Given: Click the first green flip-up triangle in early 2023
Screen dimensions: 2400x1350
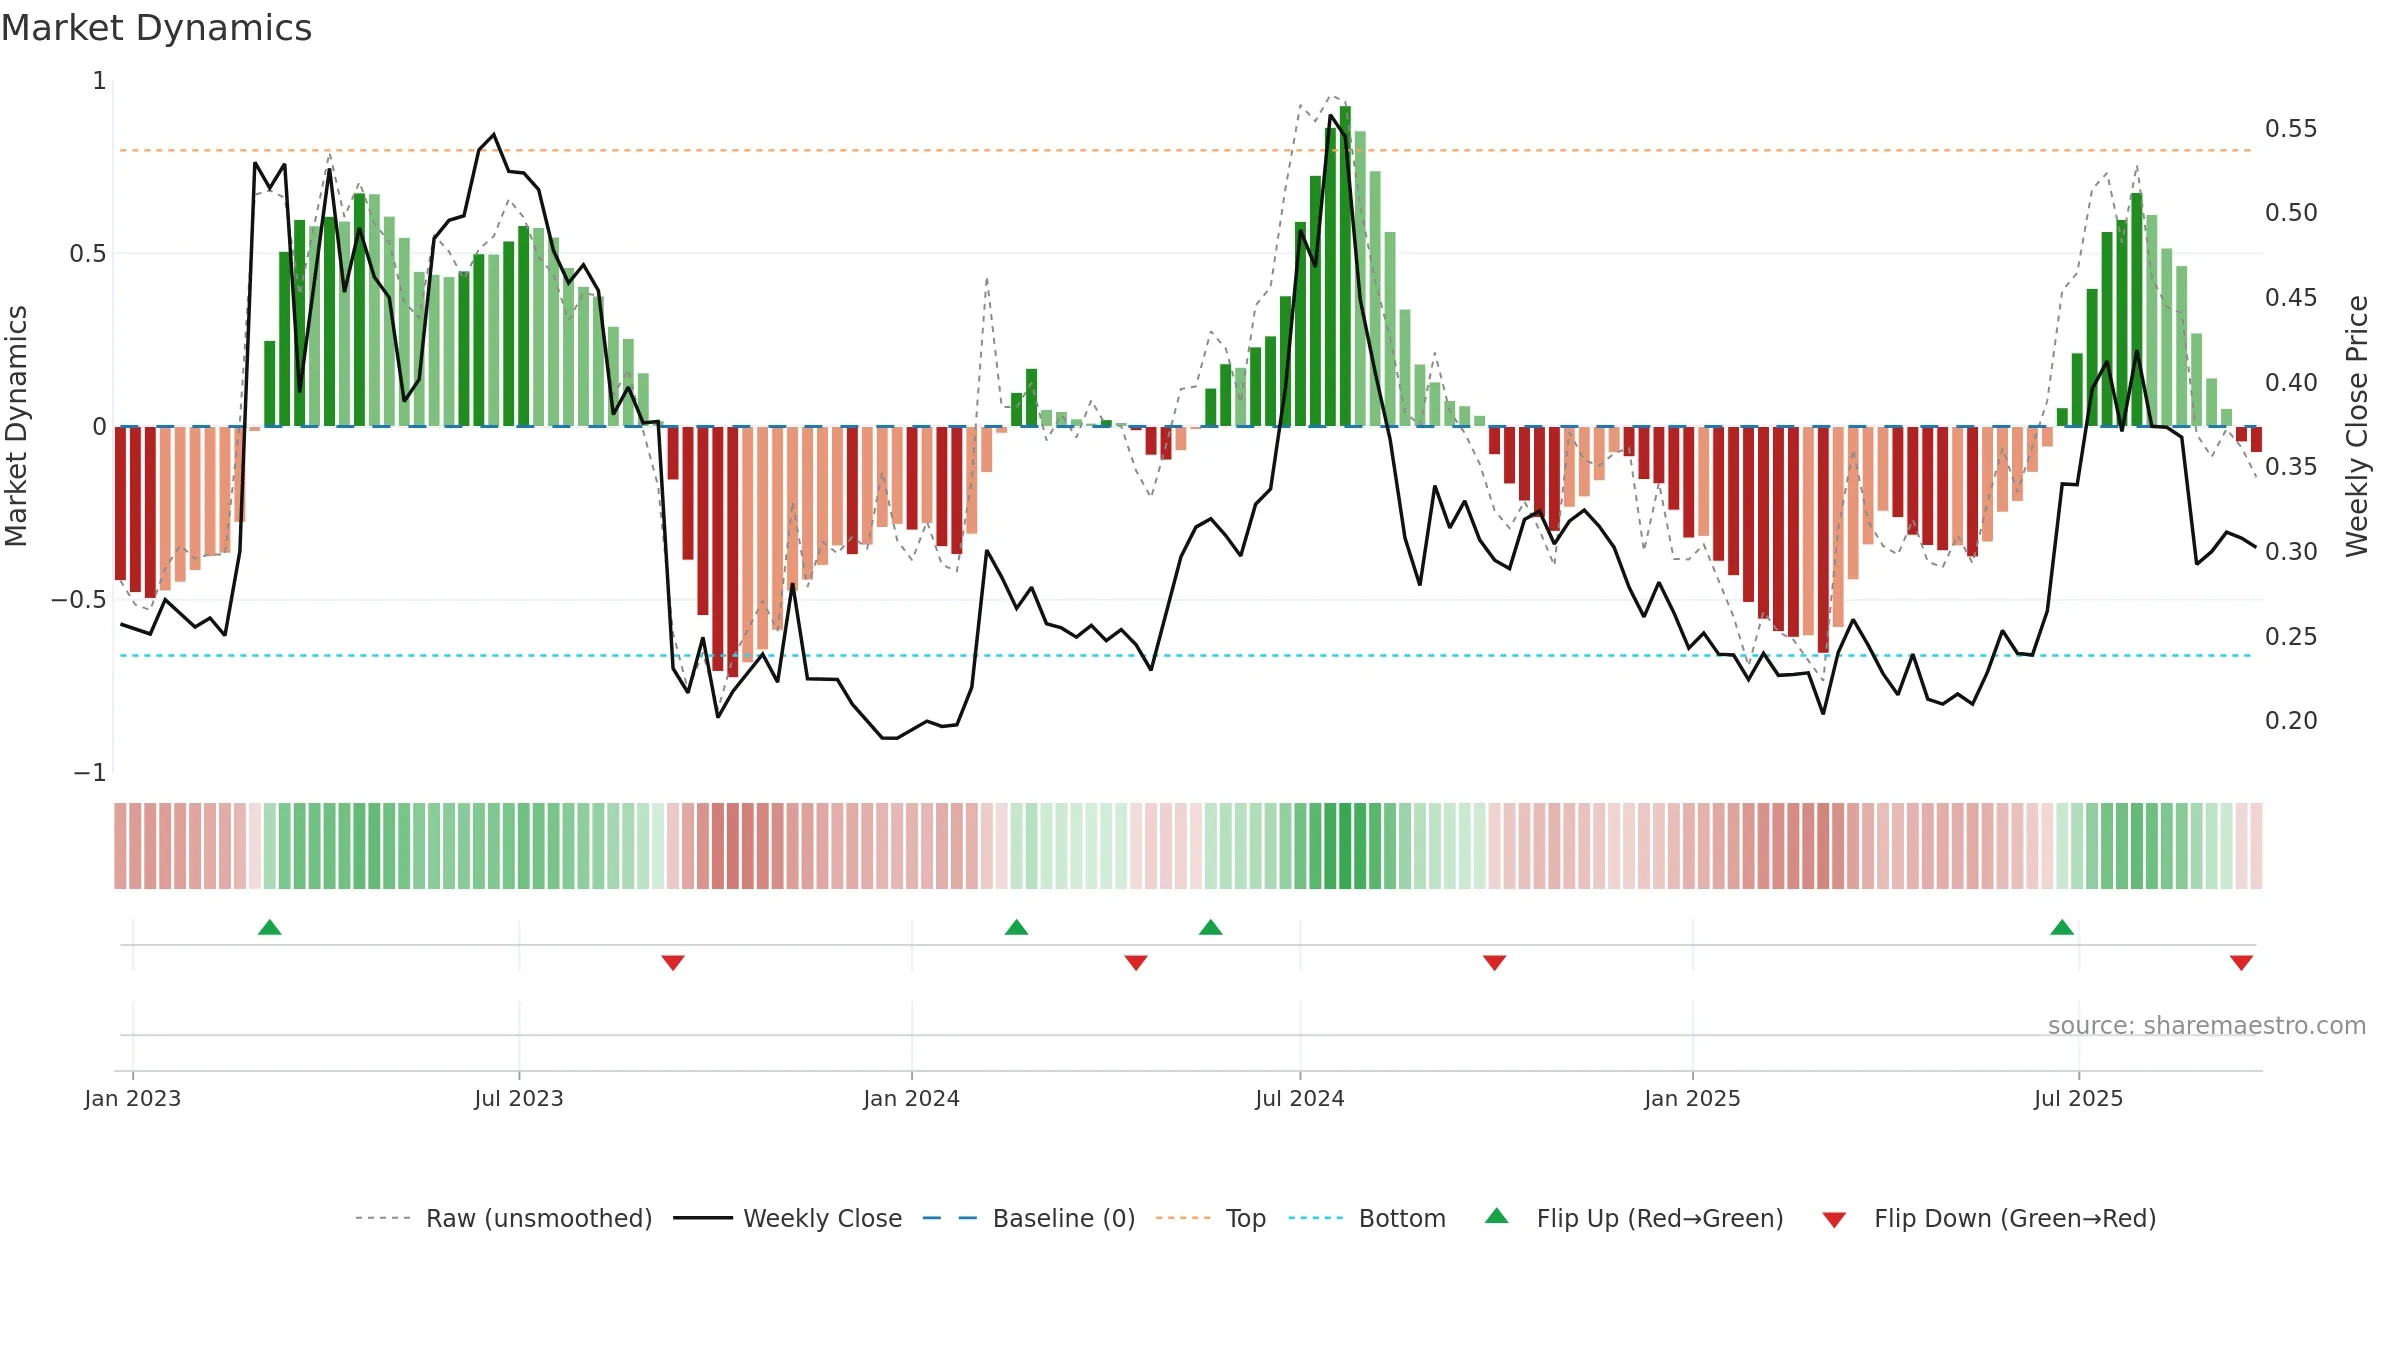Looking at the screenshot, I should pos(270,927).
